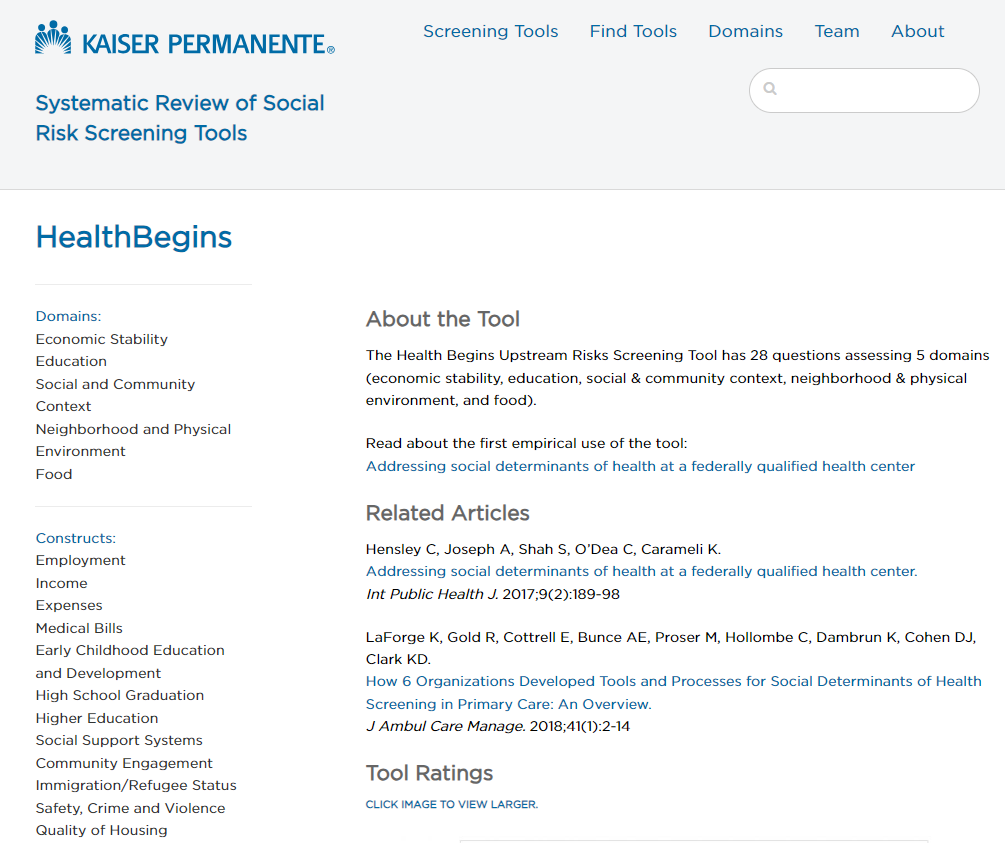This screenshot has width=1005, height=843.
Task: Open Systematic Review of Social Risk Screening Tools link
Action: click(179, 118)
